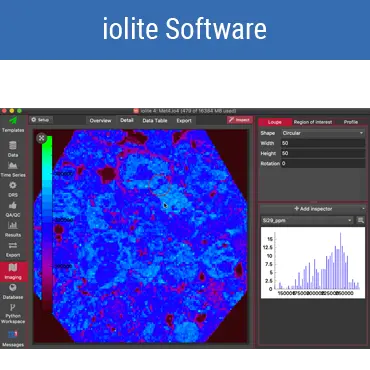This screenshot has height=370, width=370.
Task: Switch to the Overview tab
Action: click(x=100, y=120)
